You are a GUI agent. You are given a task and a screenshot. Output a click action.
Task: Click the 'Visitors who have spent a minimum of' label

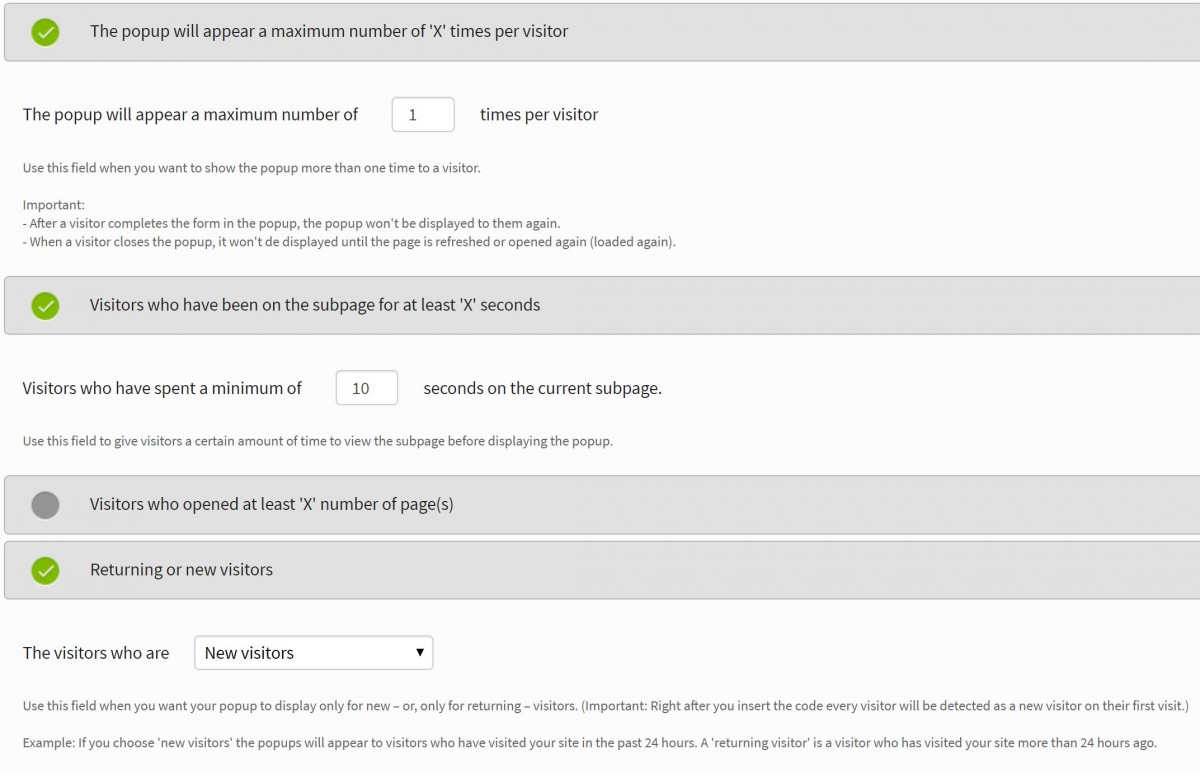(x=162, y=388)
